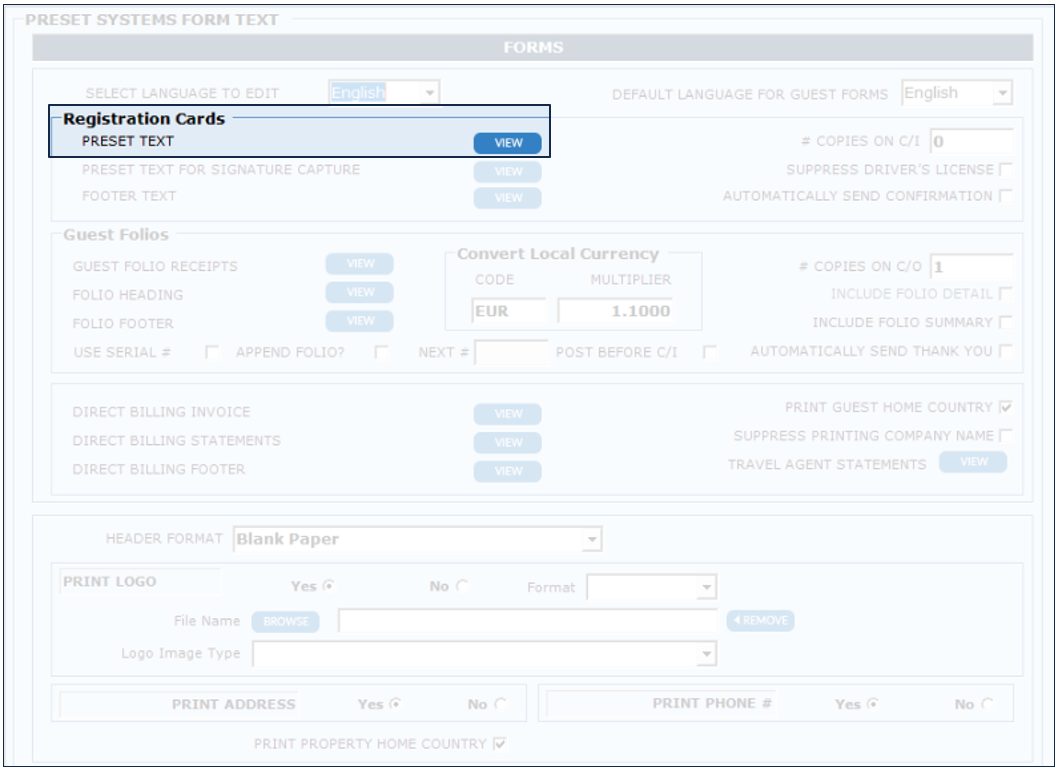This screenshot has width=1058, height=770.
Task: Open Travel Agent Statements VIEW button
Action: [972, 462]
